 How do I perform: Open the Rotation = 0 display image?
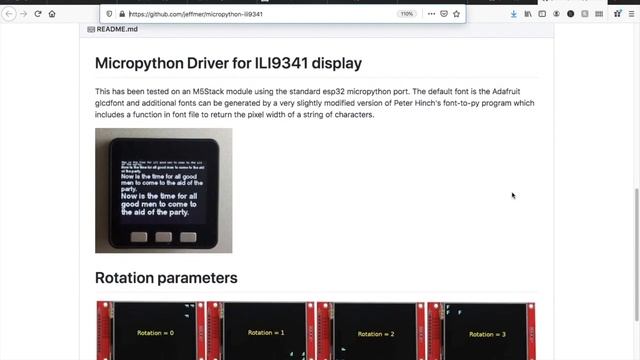(151, 331)
